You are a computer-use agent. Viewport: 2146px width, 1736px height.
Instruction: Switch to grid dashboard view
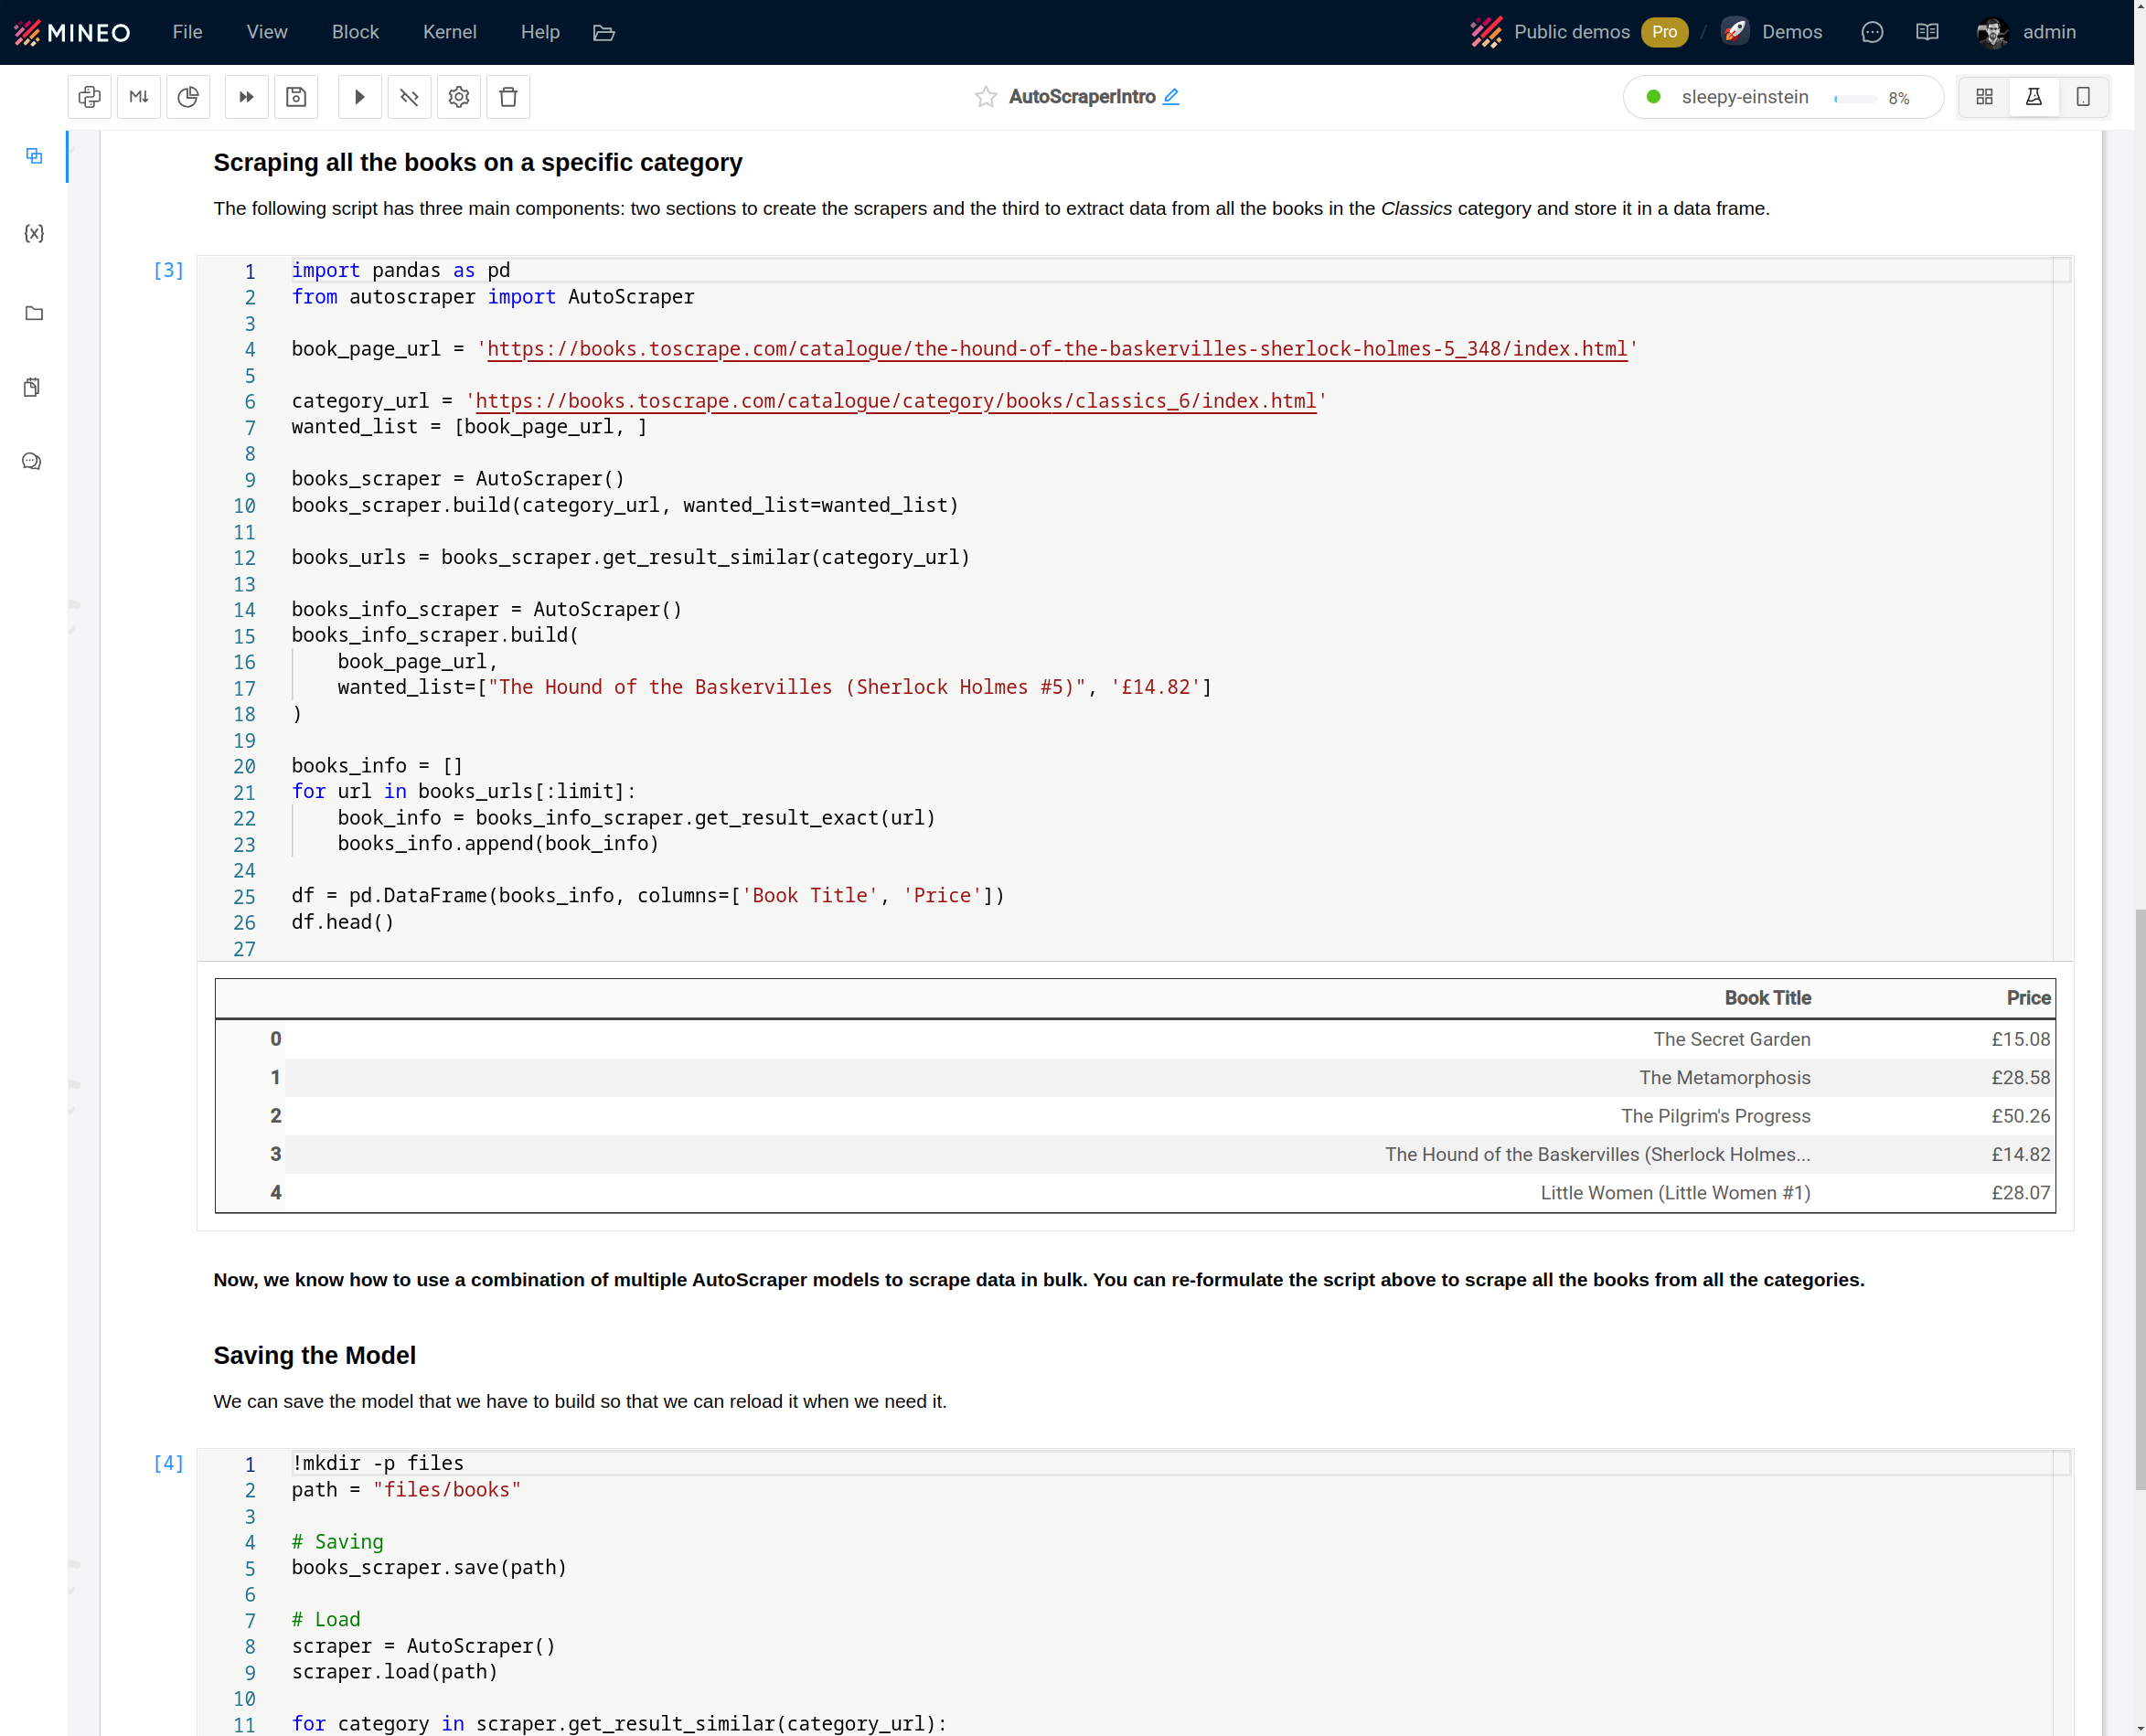[1984, 97]
